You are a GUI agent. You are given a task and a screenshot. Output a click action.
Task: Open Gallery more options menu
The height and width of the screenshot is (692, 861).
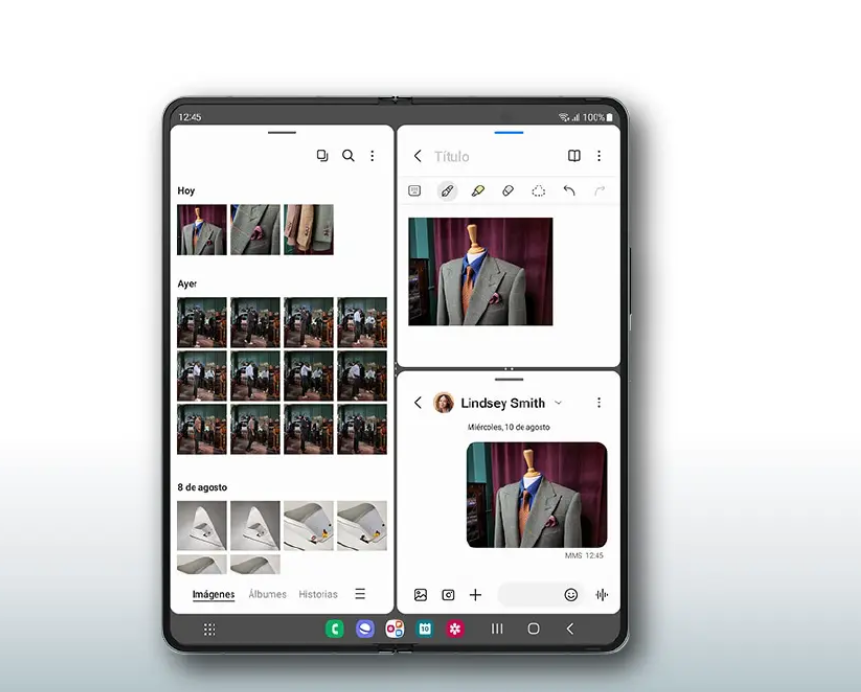pyautogui.click(x=372, y=156)
